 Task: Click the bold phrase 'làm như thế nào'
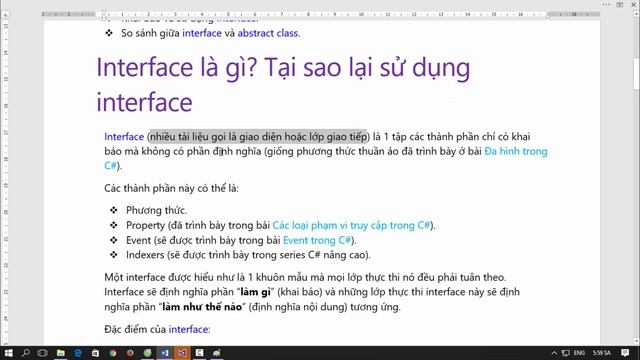point(202,307)
